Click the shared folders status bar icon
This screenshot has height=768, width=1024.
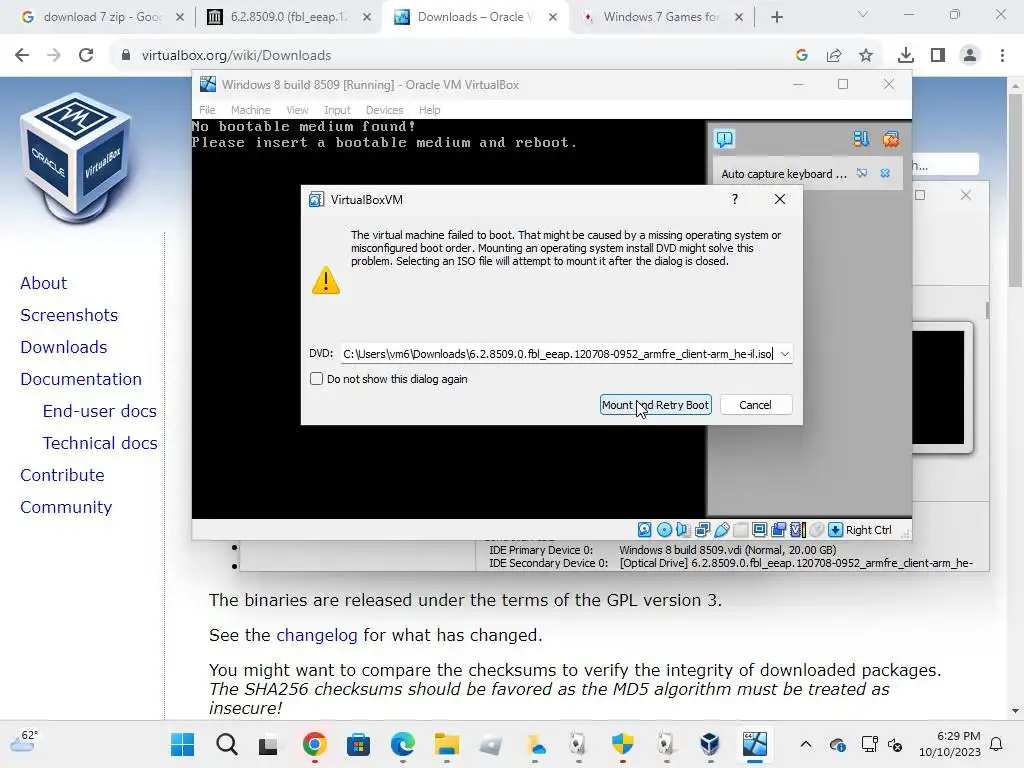(741, 530)
